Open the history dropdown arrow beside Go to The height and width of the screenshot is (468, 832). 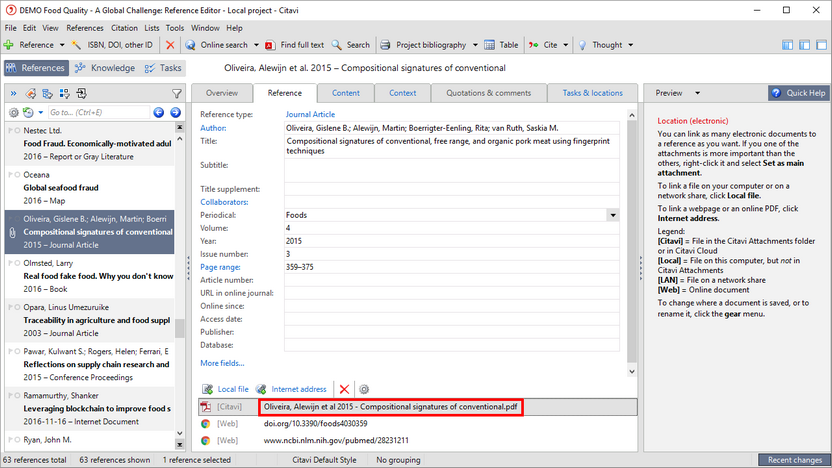[40, 112]
